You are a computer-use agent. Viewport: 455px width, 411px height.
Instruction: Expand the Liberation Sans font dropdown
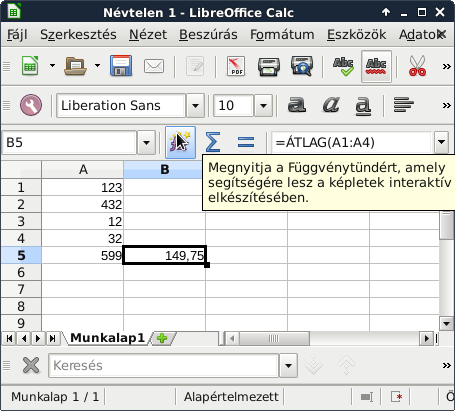[195, 106]
